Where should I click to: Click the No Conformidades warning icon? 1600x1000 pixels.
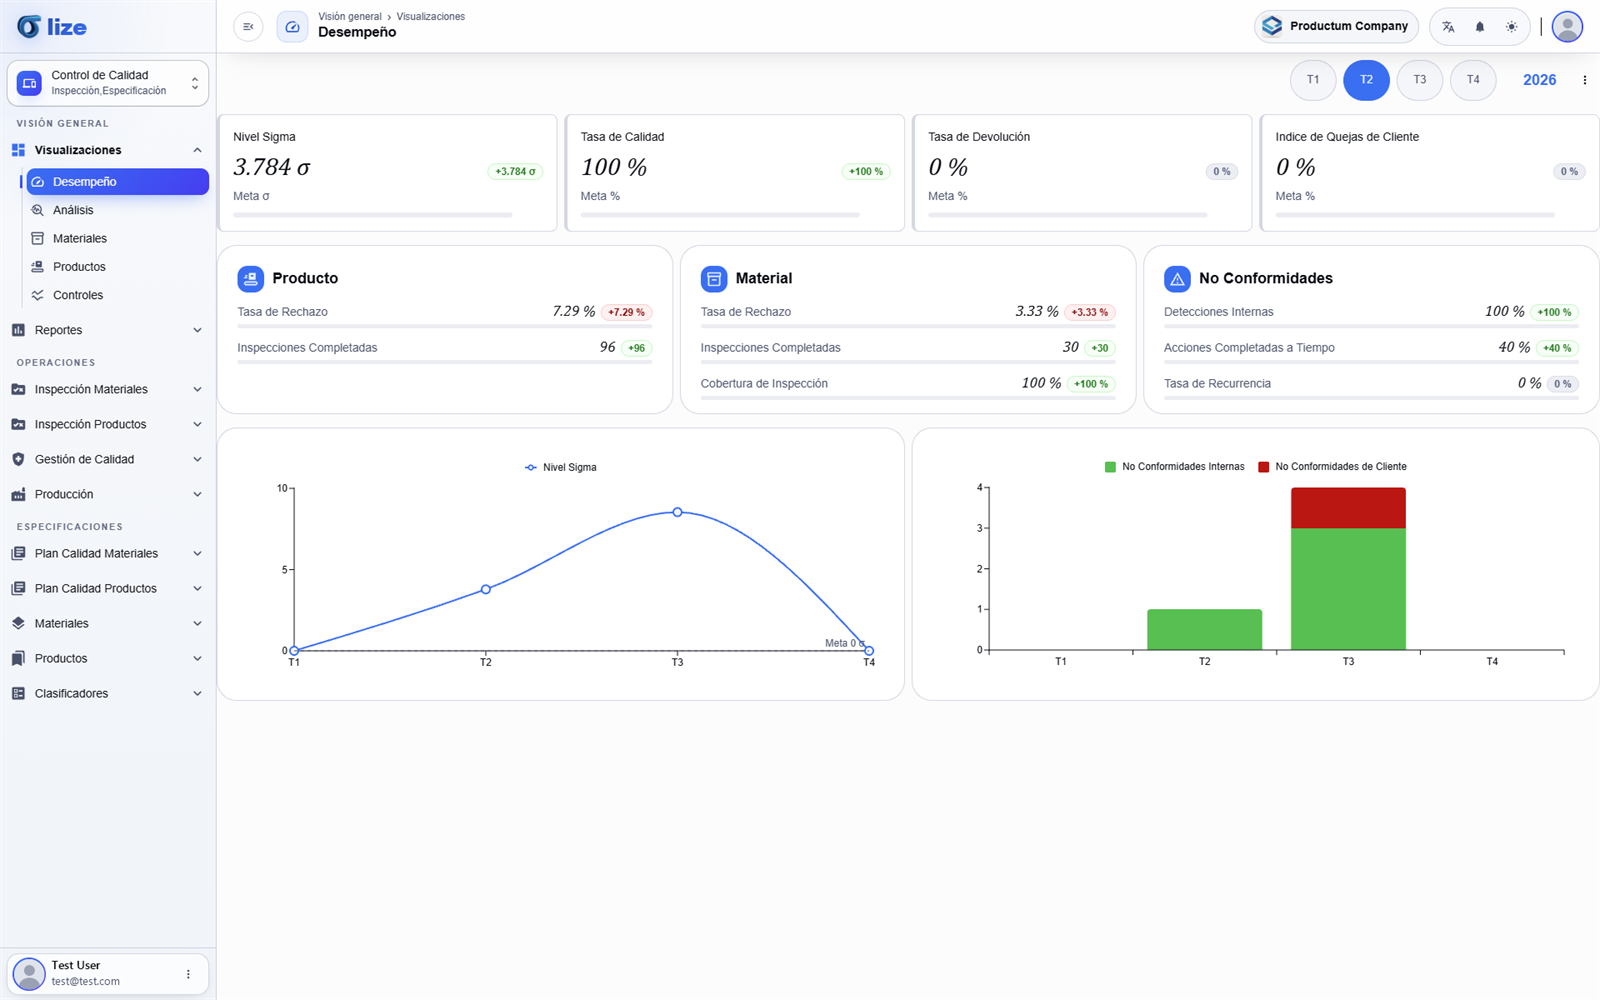coord(1177,279)
